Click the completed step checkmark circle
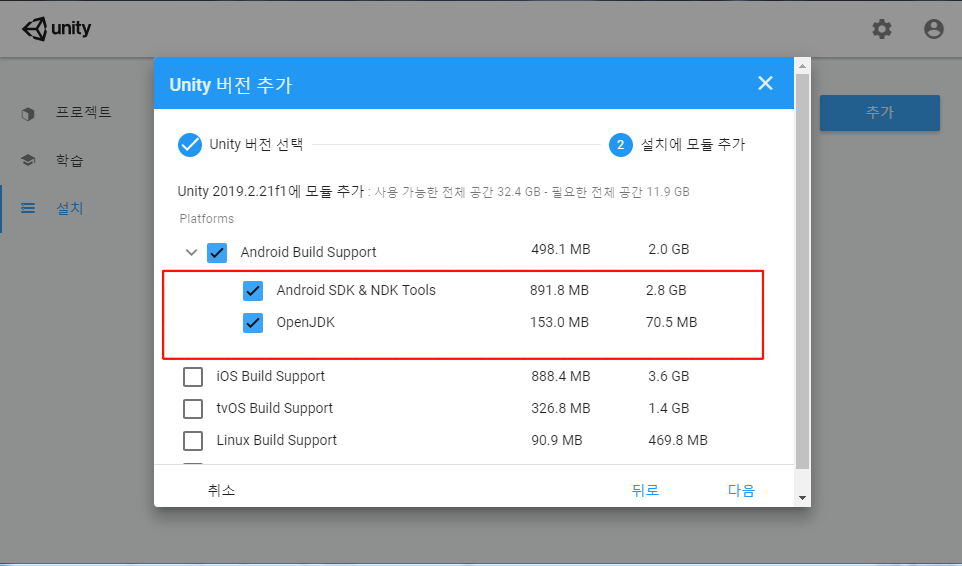 click(x=190, y=145)
